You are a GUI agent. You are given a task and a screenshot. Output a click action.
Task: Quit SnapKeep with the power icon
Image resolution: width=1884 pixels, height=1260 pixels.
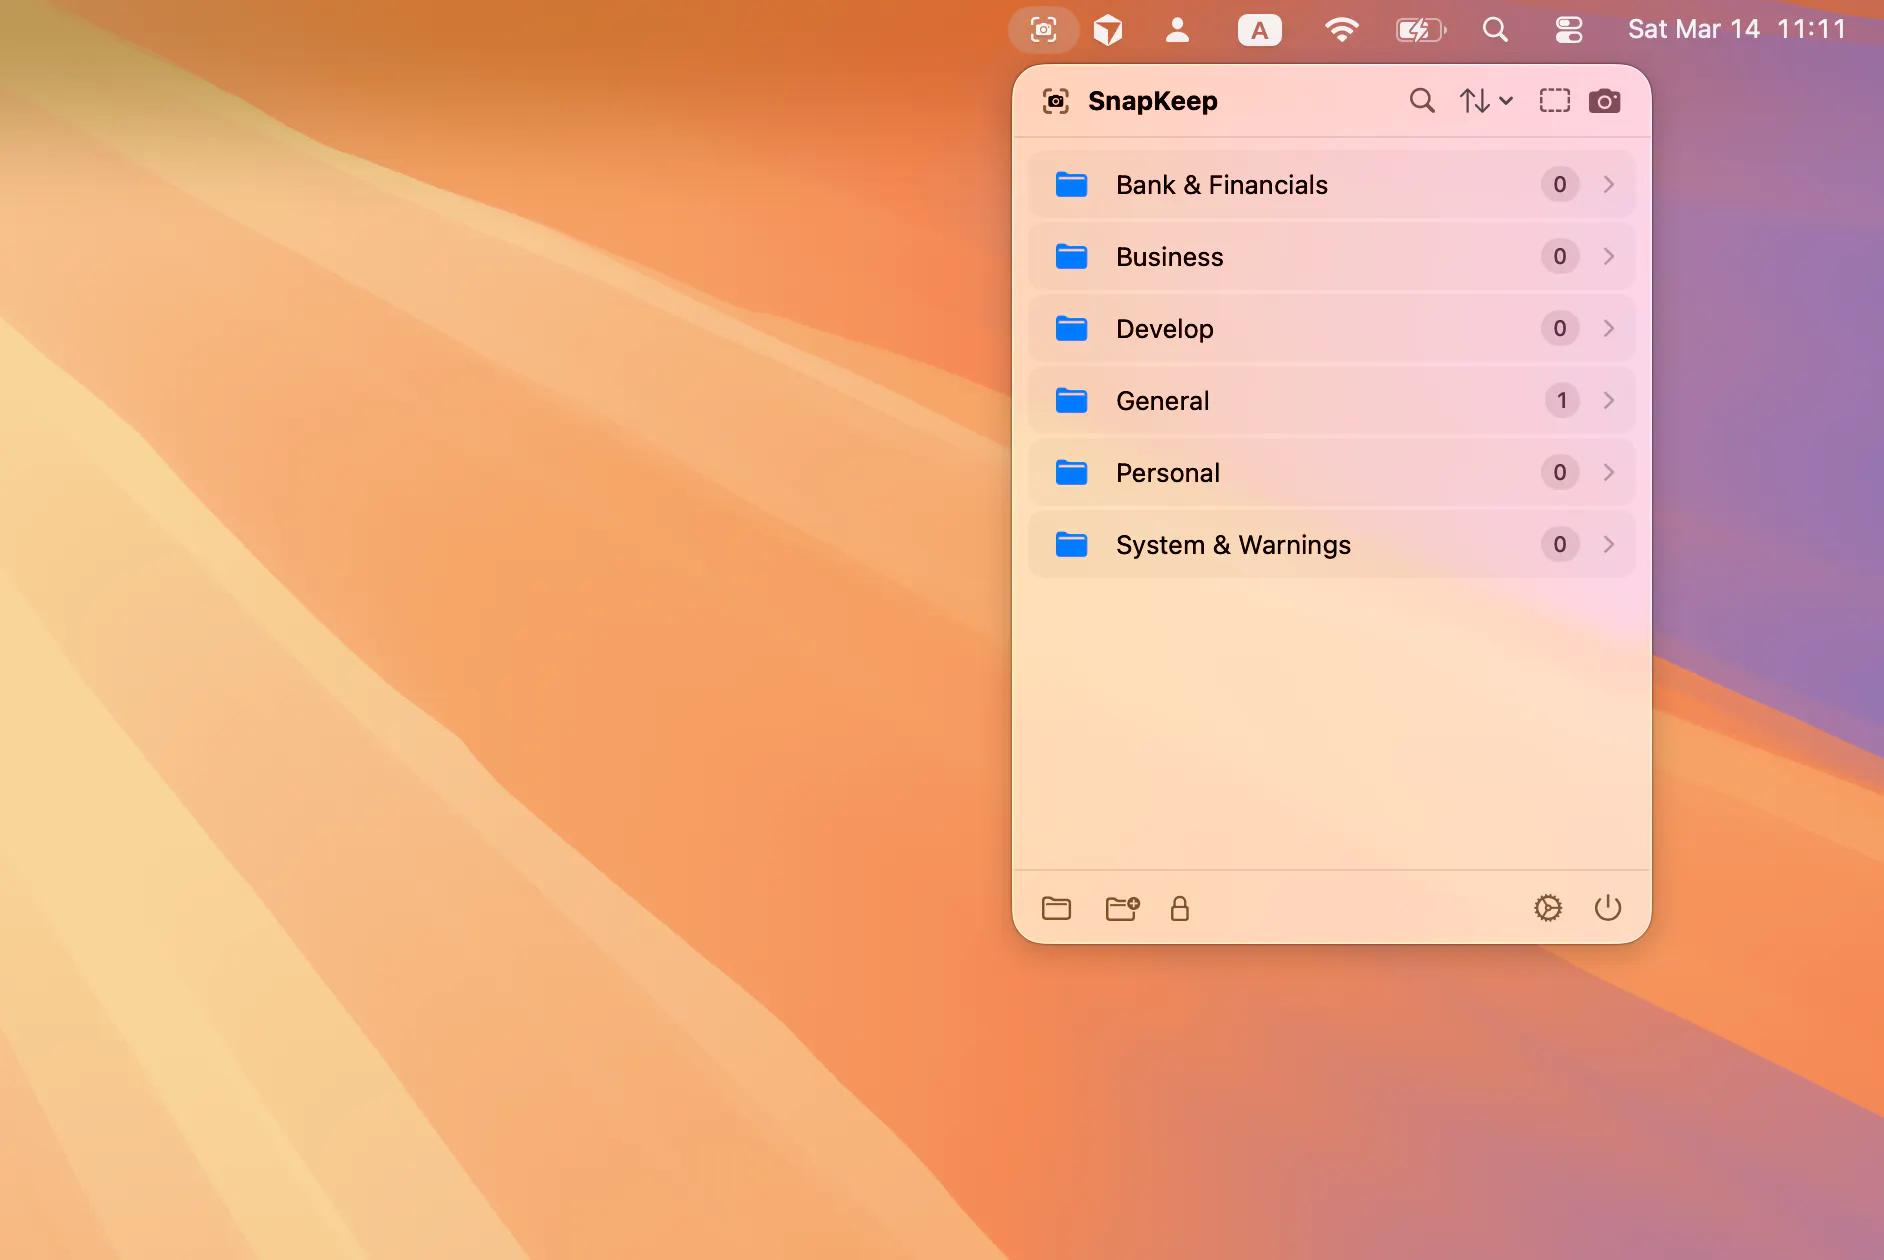1608,908
